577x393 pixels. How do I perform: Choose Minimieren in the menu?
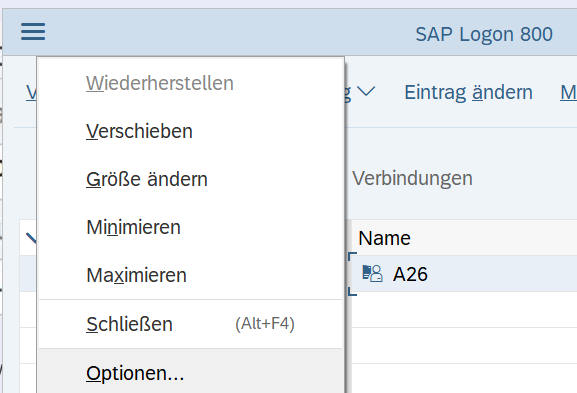tap(191, 227)
